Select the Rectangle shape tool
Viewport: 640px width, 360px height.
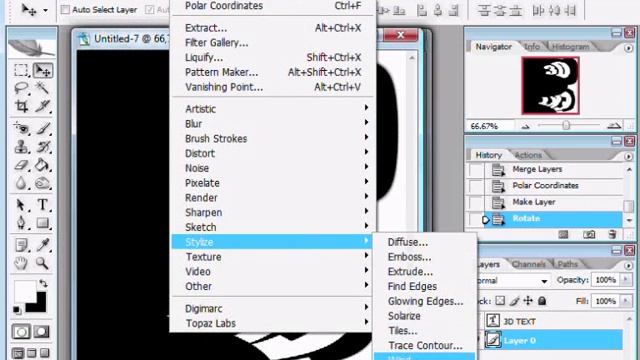point(42,223)
